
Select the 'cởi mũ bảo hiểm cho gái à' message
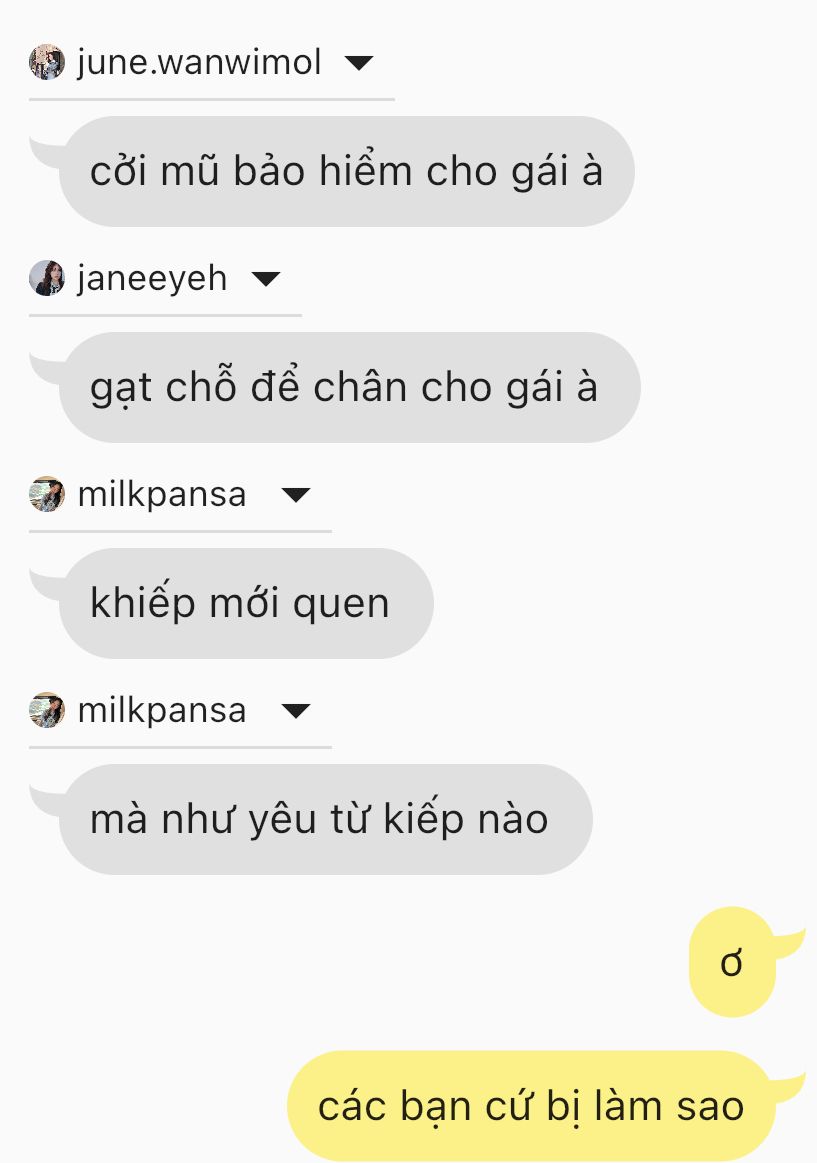coord(346,171)
